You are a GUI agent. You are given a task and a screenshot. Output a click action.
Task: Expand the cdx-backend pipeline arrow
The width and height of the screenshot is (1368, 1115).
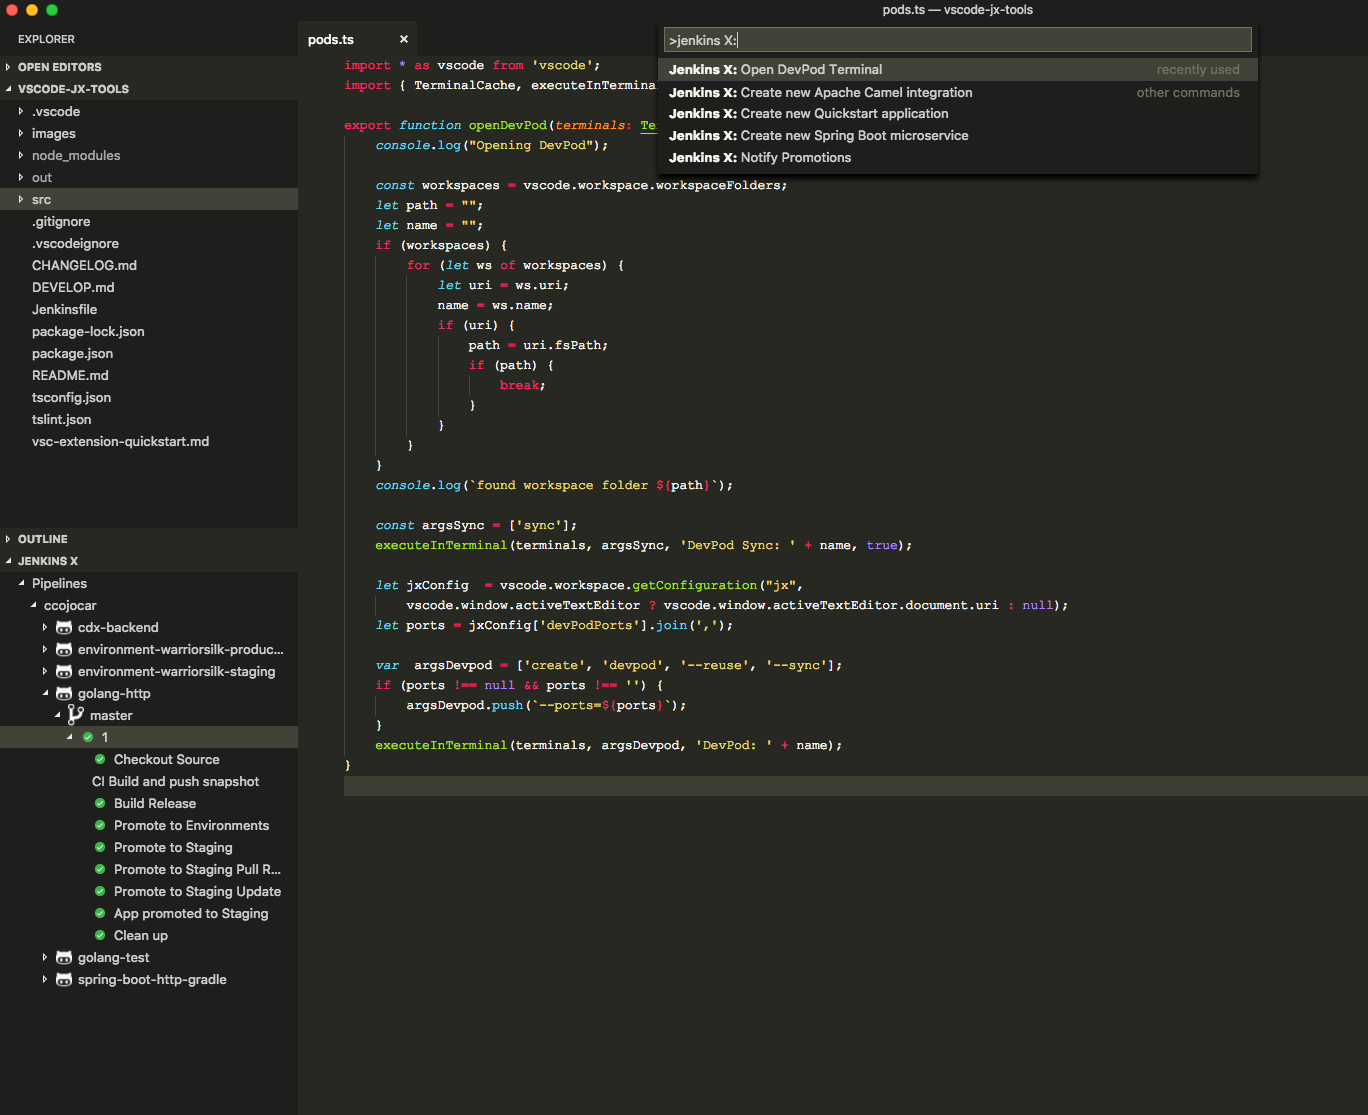[x=45, y=627]
